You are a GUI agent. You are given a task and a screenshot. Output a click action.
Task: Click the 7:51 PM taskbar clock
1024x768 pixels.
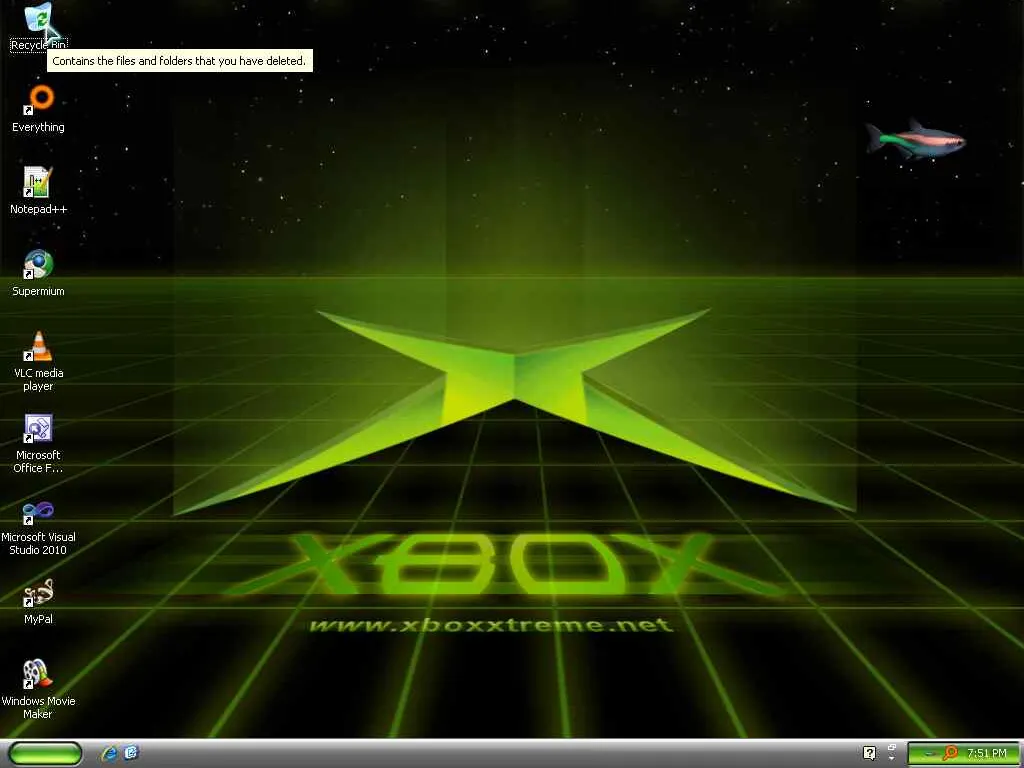(x=987, y=753)
